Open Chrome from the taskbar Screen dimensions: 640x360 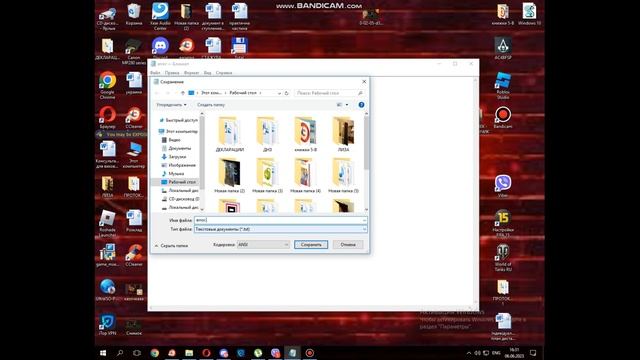(155, 353)
